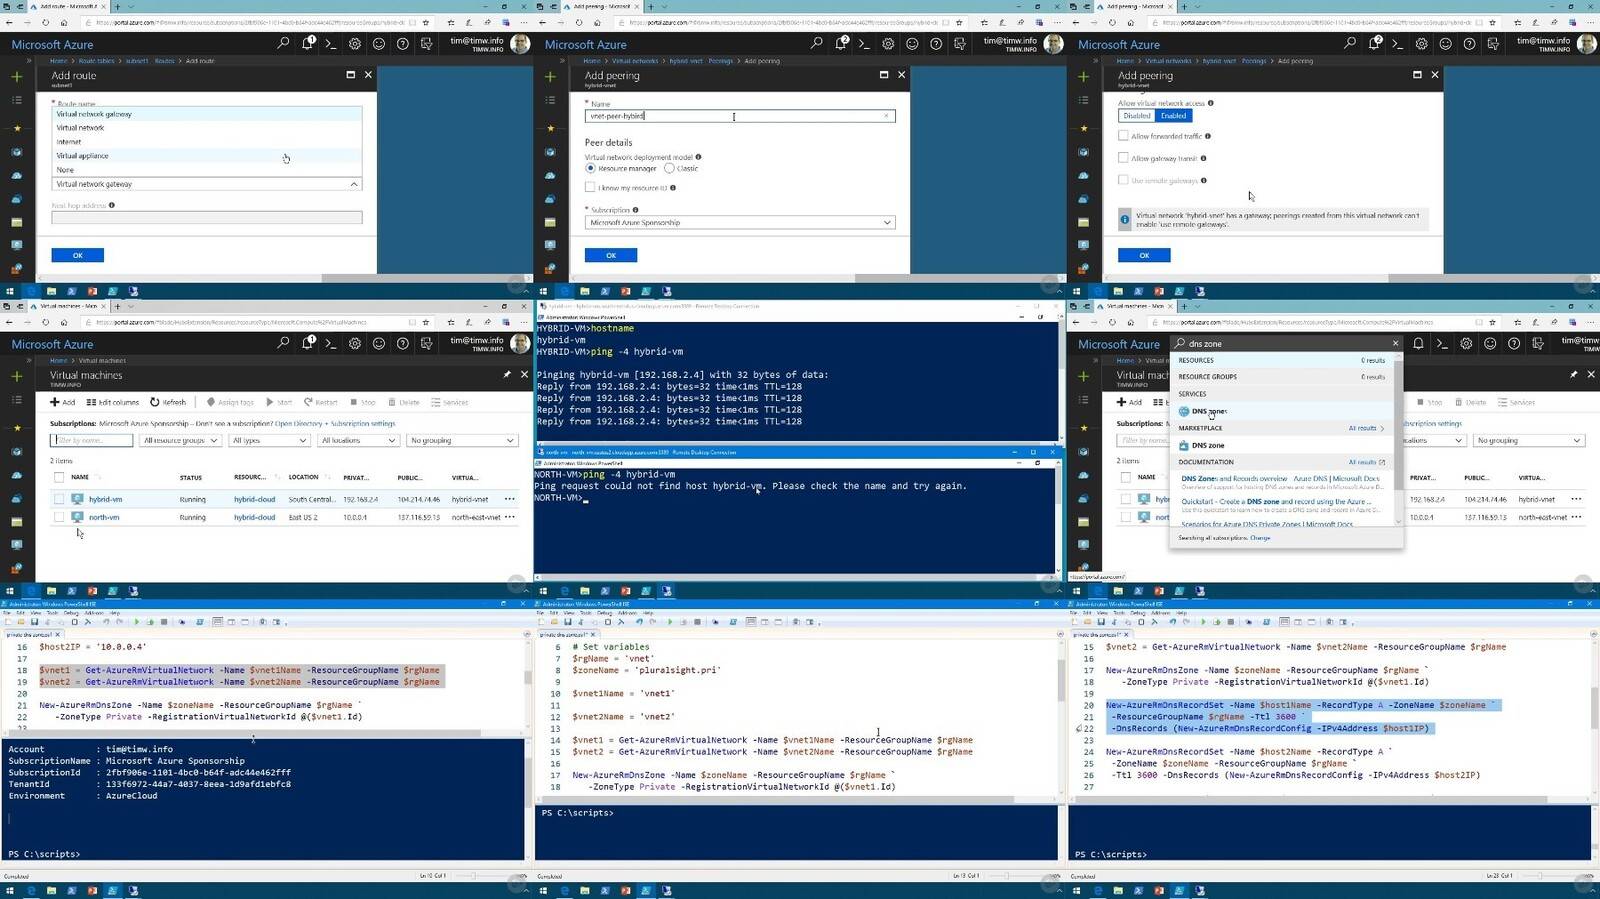Choose Internet from next hop list
This screenshot has height=899, width=1600.
point(69,142)
